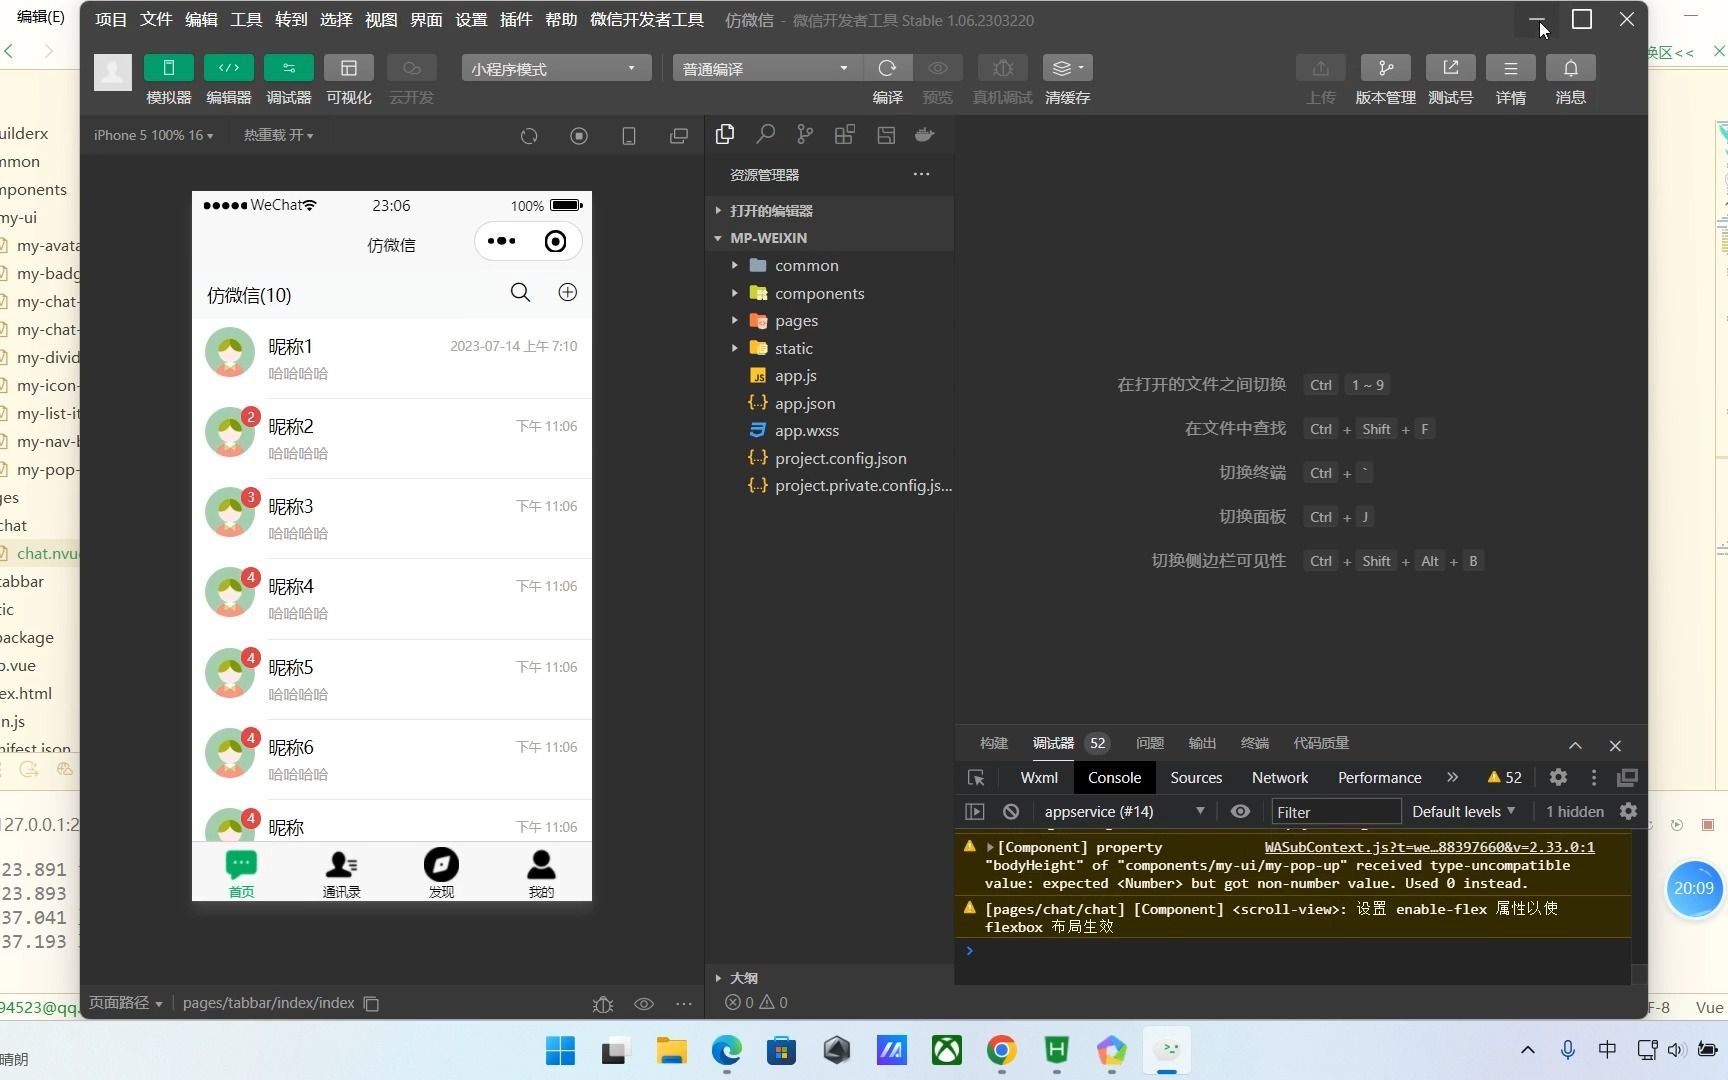Click the simulator refresh icon
Viewport: 1728px width, 1080px height.
pyautogui.click(x=529, y=136)
